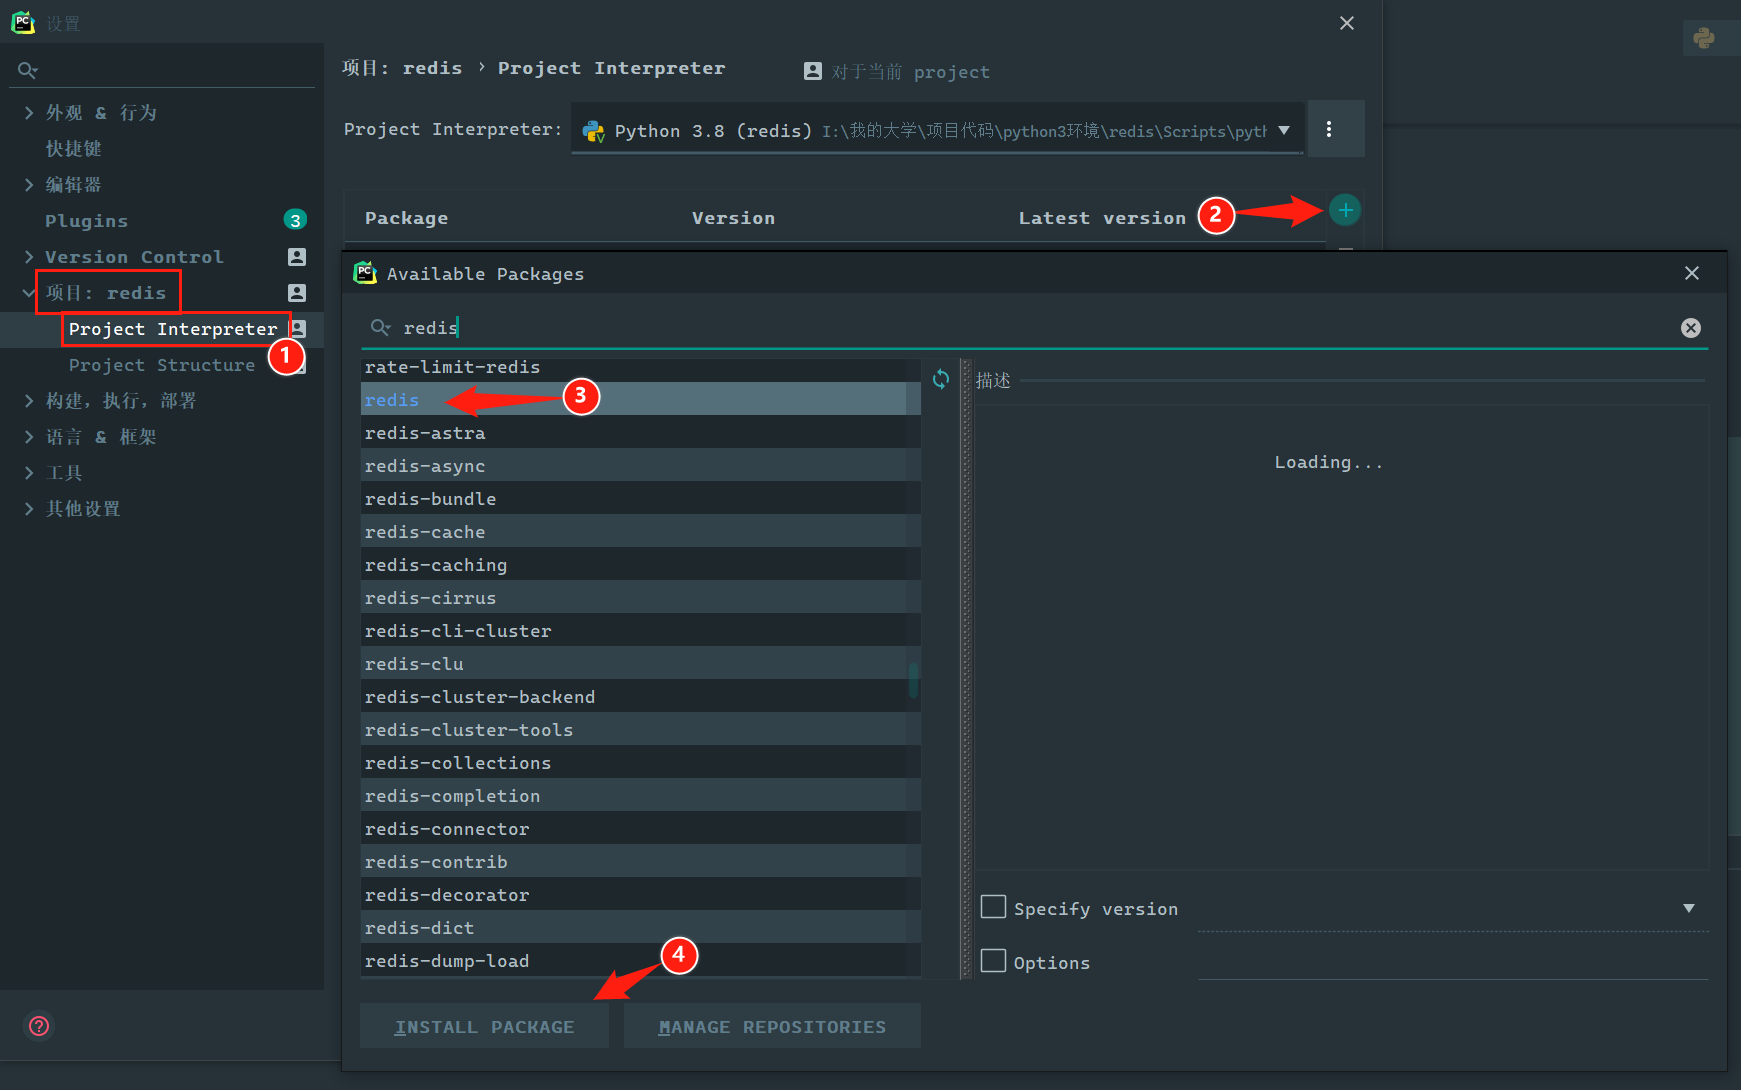Click the Latest version column header
This screenshot has height=1090, width=1741.
click(x=1101, y=218)
